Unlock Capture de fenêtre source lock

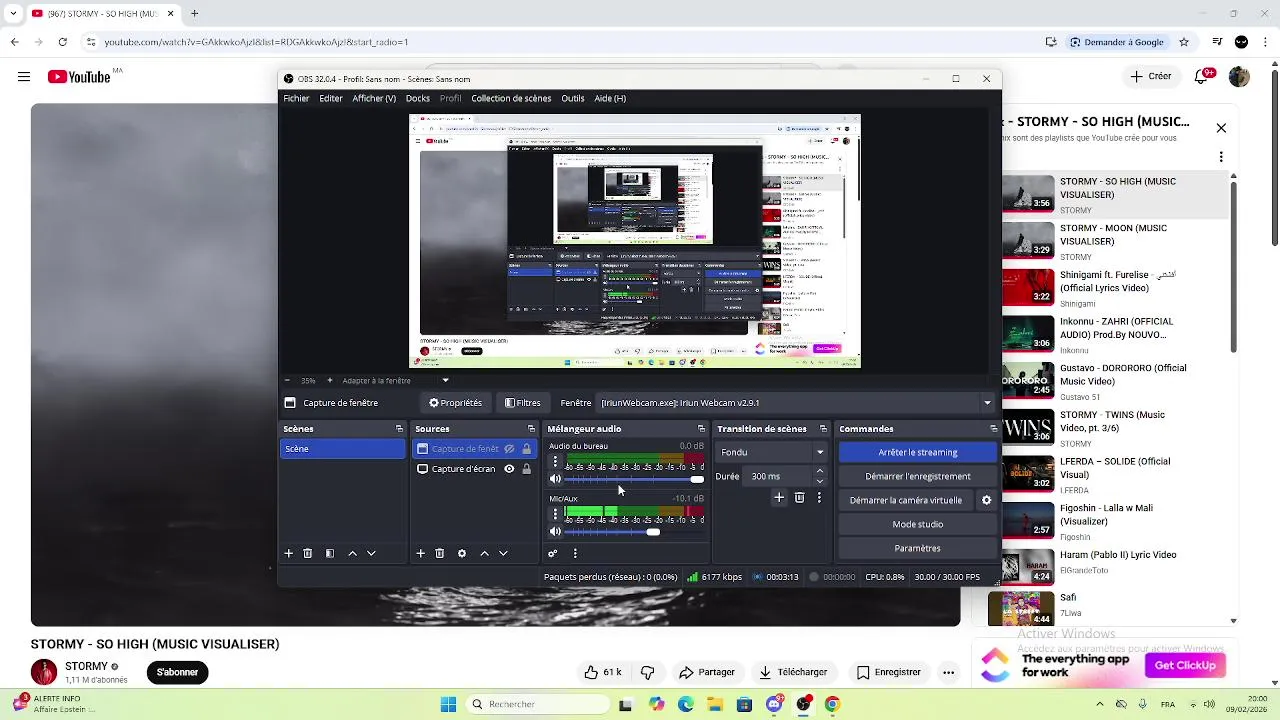527,449
